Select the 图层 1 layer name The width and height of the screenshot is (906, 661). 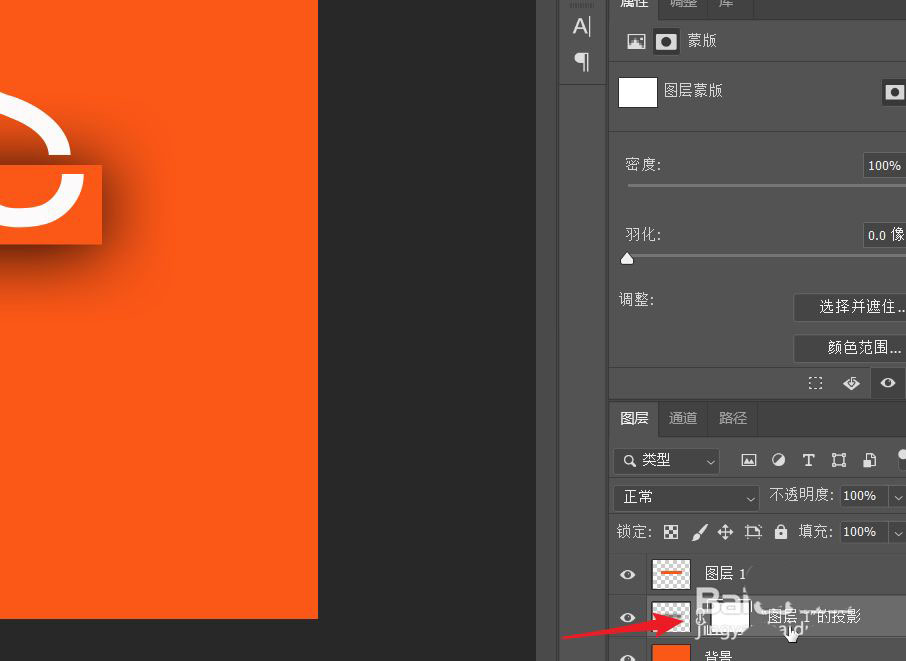725,574
